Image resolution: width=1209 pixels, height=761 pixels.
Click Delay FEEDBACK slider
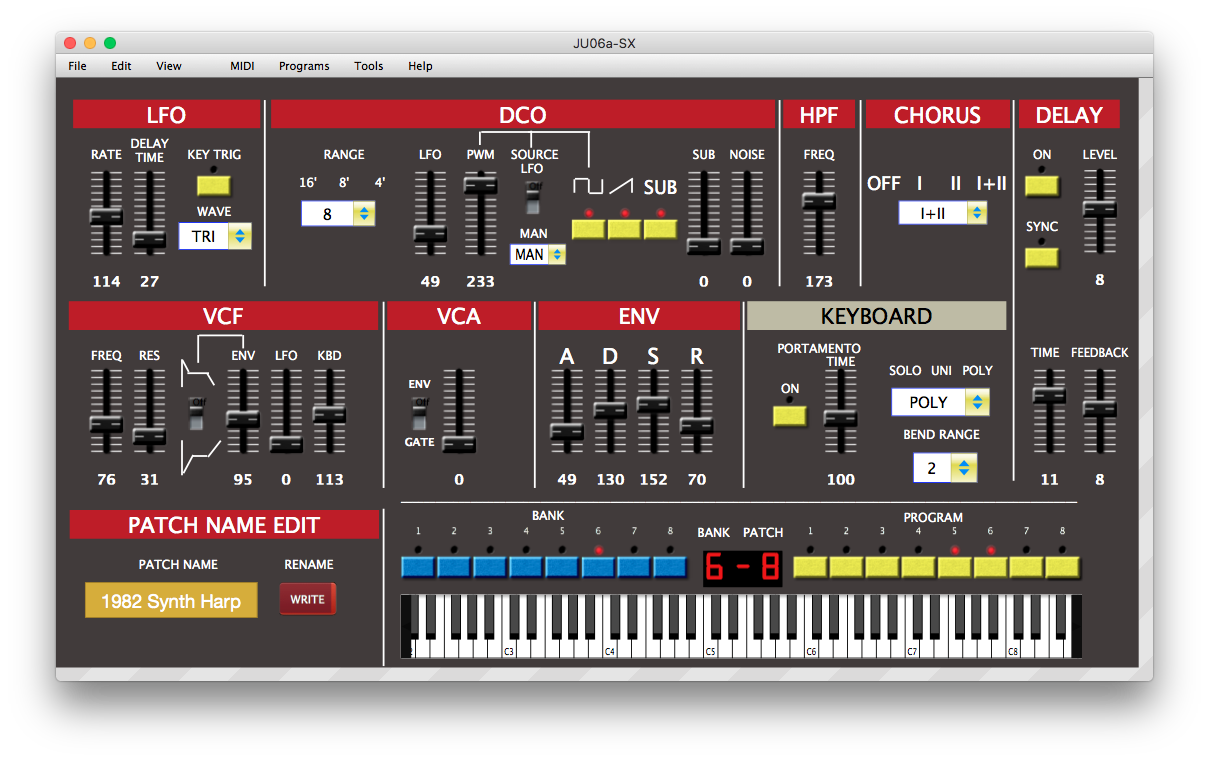tap(1099, 411)
